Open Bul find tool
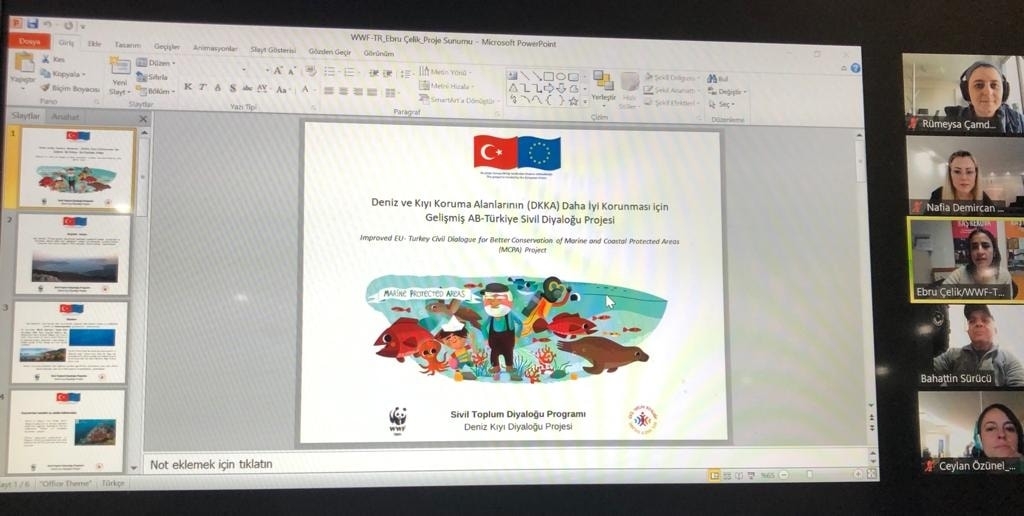The height and width of the screenshot is (516, 1024). pyautogui.click(x=718, y=78)
